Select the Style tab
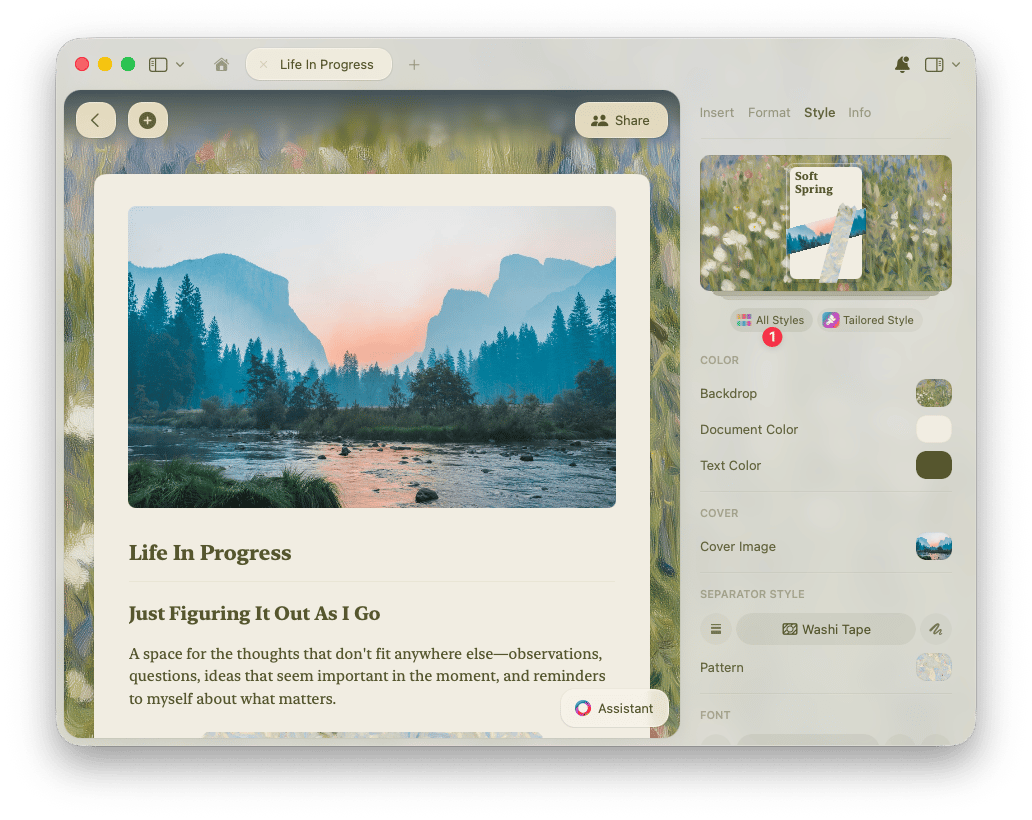The image size is (1032, 820). pyautogui.click(x=819, y=113)
